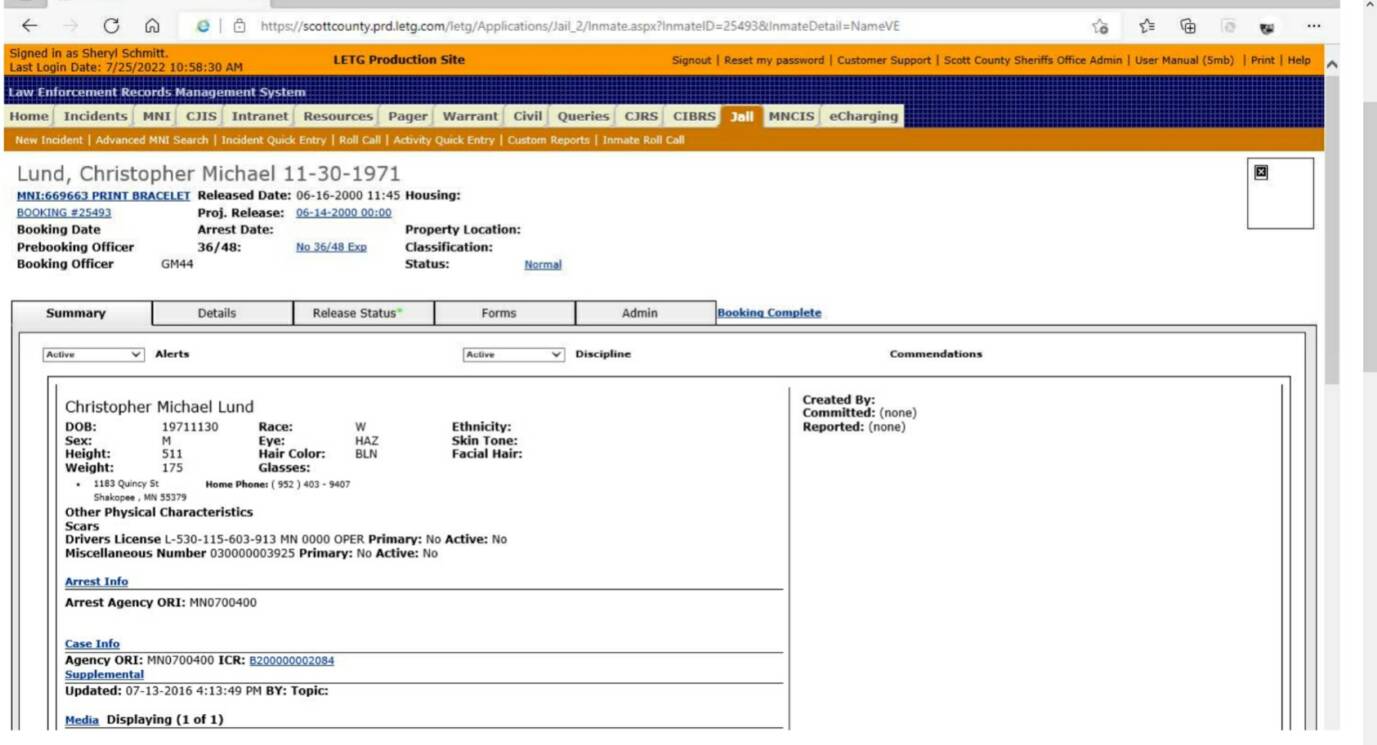Image resolution: width=1377 pixels, height=745 pixels.
Task: Open the browser home page icon
Action: 153,27
